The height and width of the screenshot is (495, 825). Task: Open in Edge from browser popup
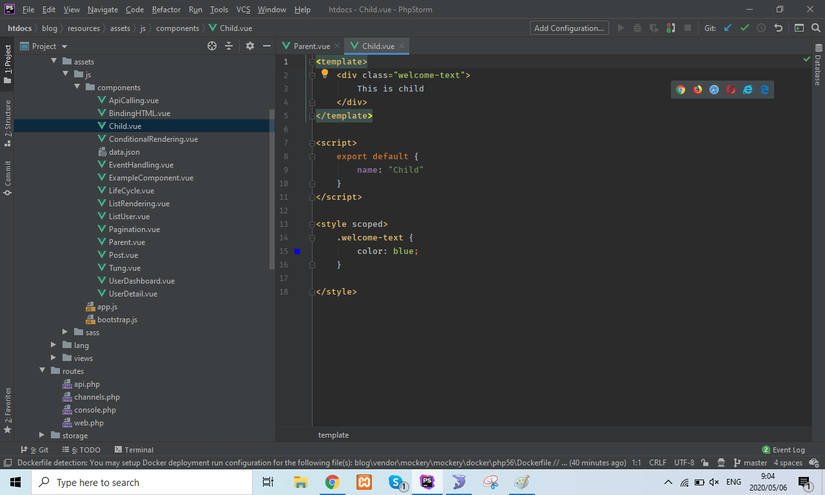pos(764,89)
